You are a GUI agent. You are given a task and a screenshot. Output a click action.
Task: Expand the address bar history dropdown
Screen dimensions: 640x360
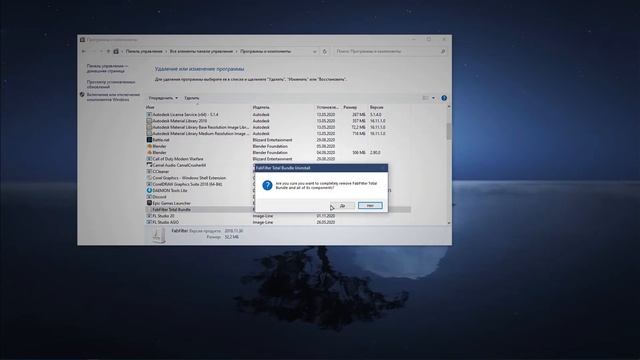314,51
